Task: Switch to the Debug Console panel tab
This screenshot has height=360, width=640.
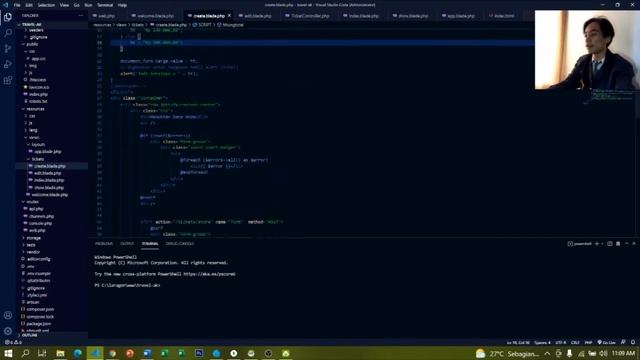Action: [x=180, y=244]
